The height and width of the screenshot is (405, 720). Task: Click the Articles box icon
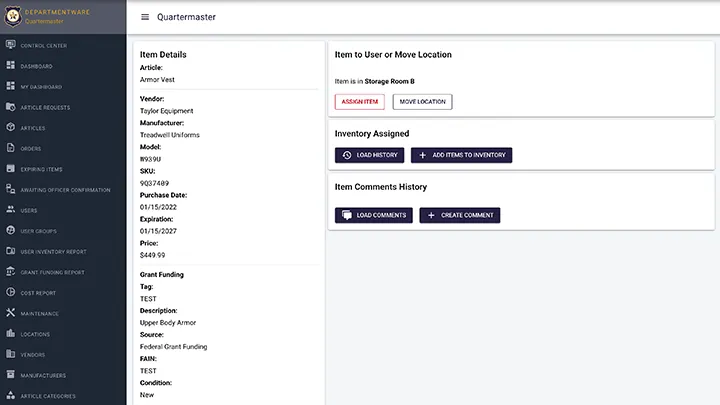click(11, 128)
